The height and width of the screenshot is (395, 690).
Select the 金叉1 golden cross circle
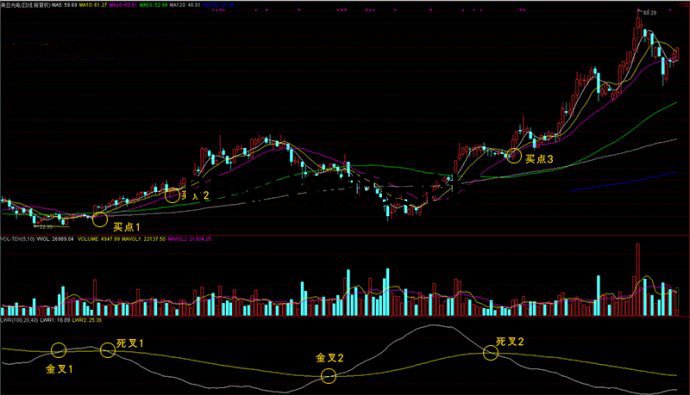59,350
